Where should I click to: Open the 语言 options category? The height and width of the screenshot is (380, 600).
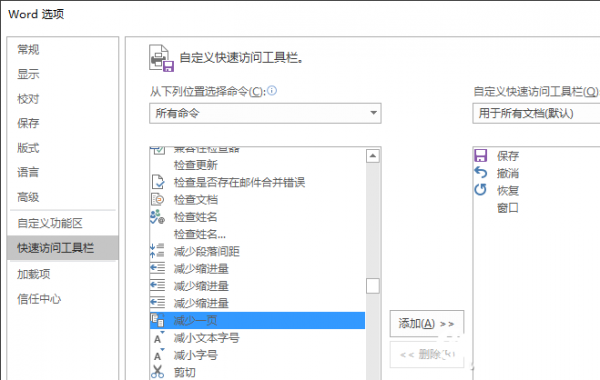click(28, 172)
